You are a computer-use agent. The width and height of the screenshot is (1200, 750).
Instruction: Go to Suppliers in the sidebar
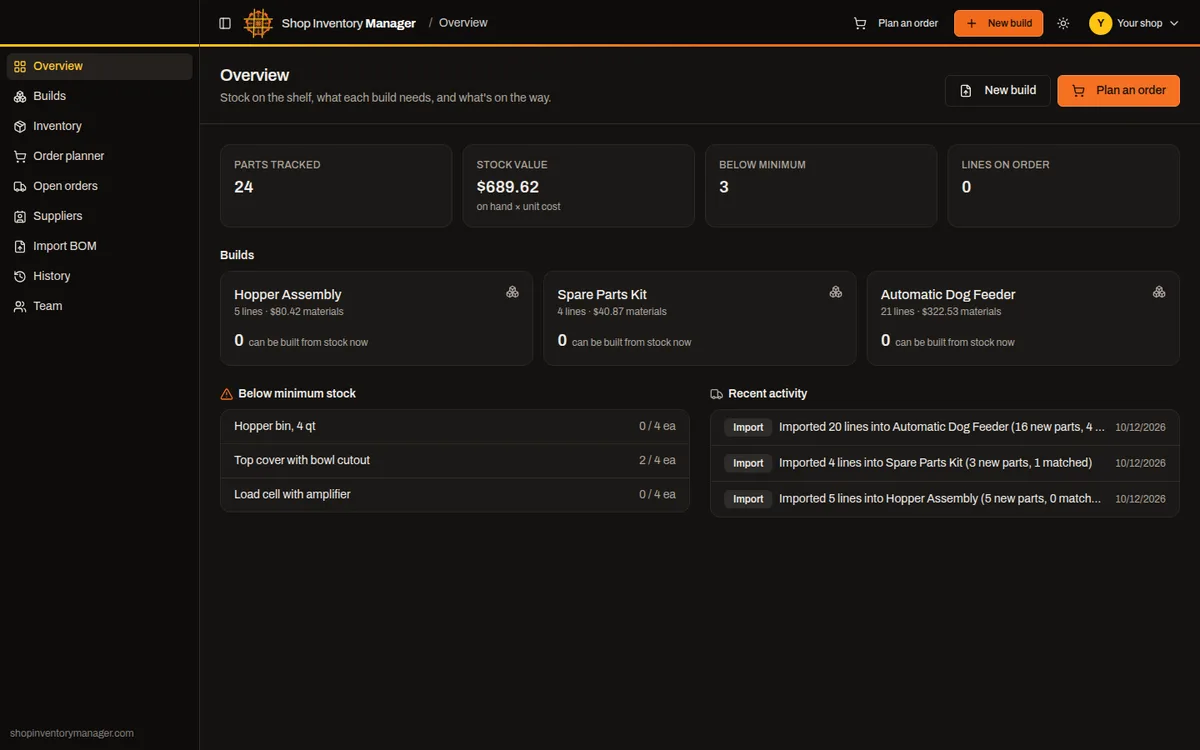[99, 216]
